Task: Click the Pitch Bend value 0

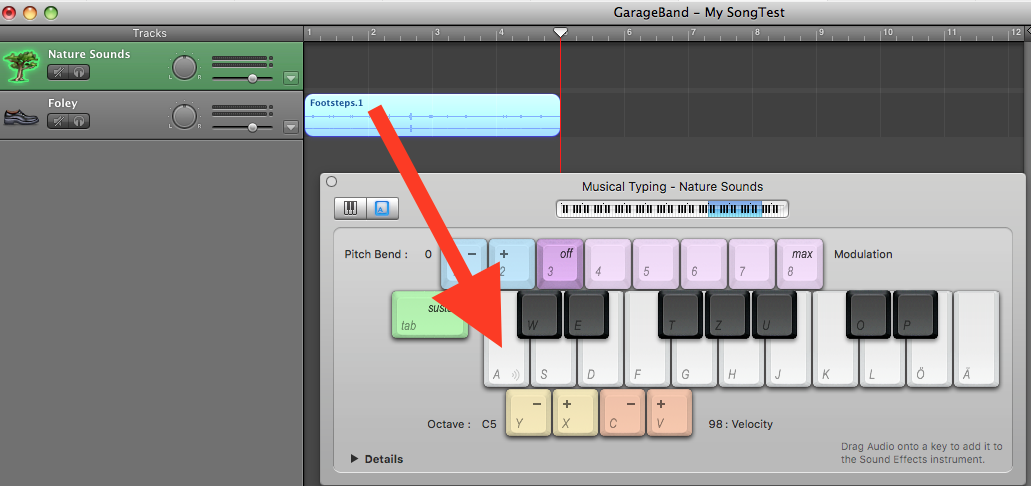Action: (428, 254)
